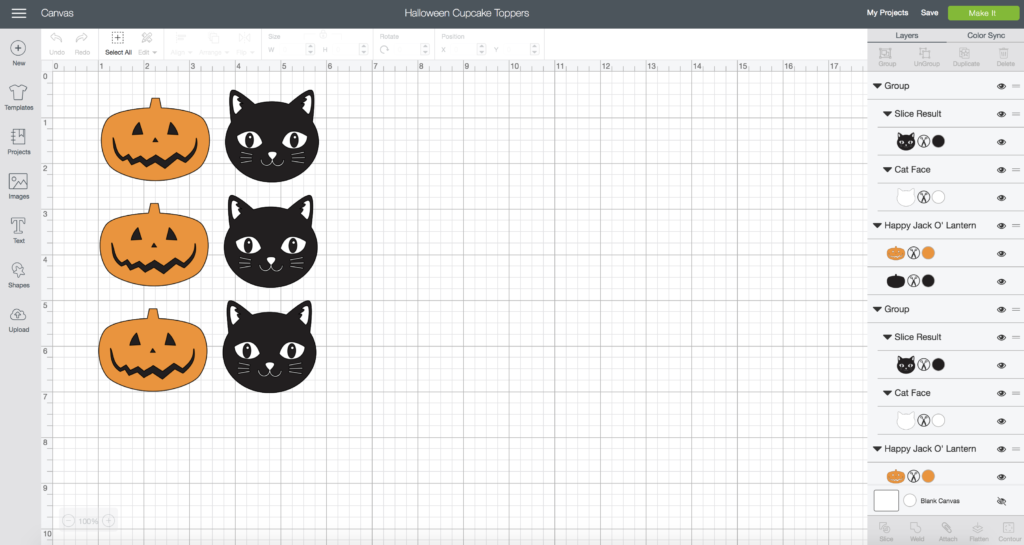Select the bottom black cat on canvas

coord(270,347)
